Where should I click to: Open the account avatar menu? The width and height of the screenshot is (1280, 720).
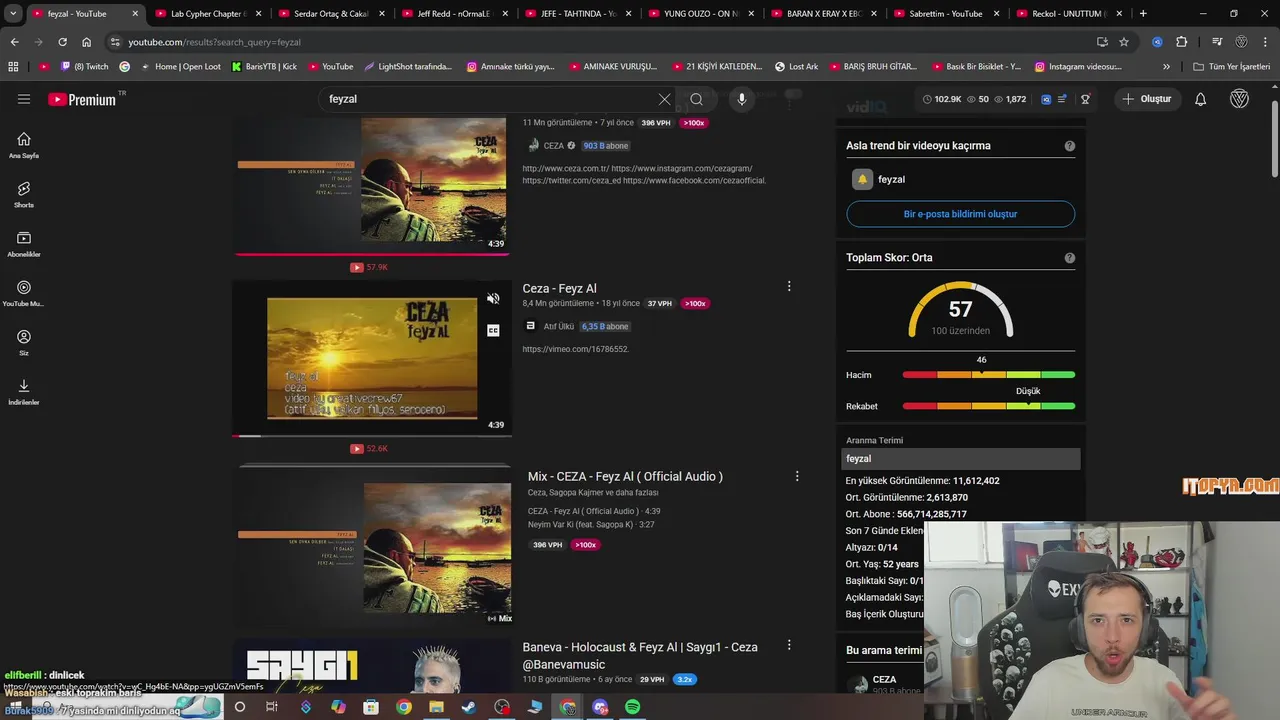pos(1239,99)
